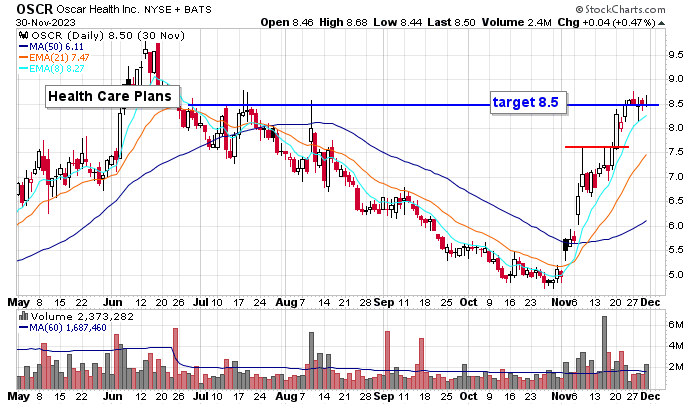The width and height of the screenshot is (700, 405).
Task: Click the Low 8.44 value
Action: pyautogui.click(x=397, y=22)
